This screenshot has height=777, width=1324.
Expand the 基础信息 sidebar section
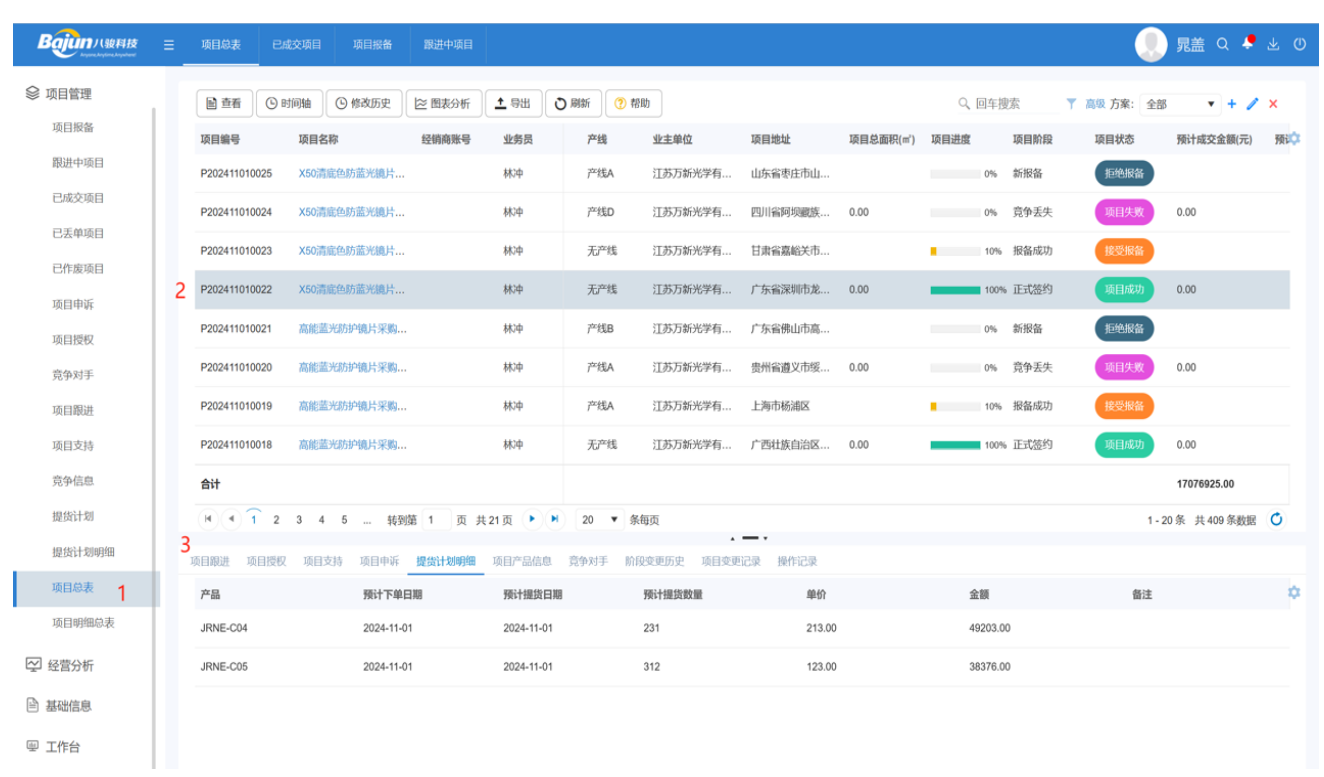[x=68, y=706]
